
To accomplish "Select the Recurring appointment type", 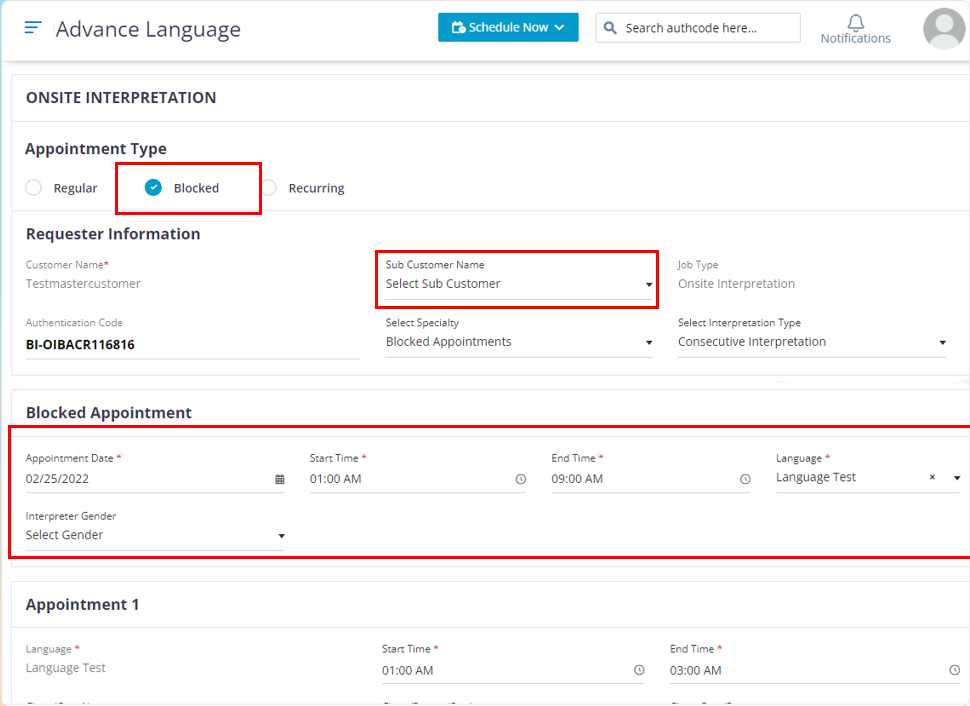I will click(x=269, y=188).
